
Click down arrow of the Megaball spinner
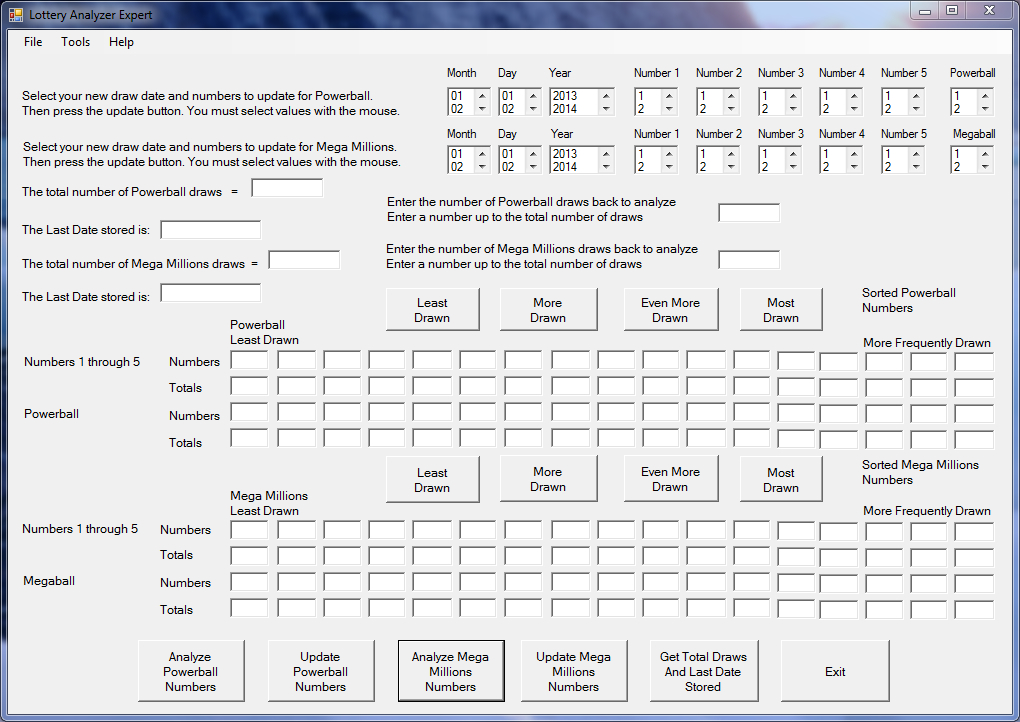pyautogui.click(x=985, y=167)
